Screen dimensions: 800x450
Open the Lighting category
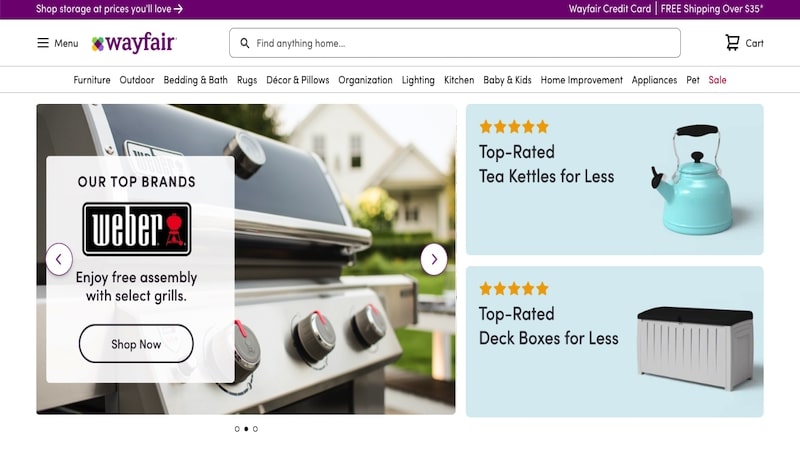point(418,80)
